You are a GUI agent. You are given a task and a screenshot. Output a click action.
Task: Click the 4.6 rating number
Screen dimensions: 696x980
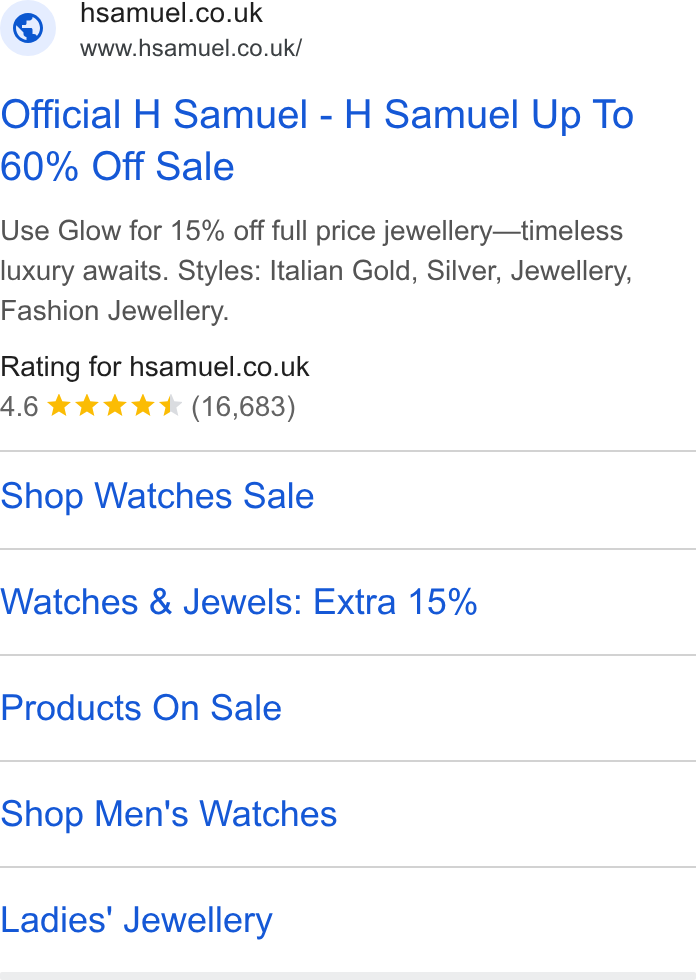coord(19,406)
